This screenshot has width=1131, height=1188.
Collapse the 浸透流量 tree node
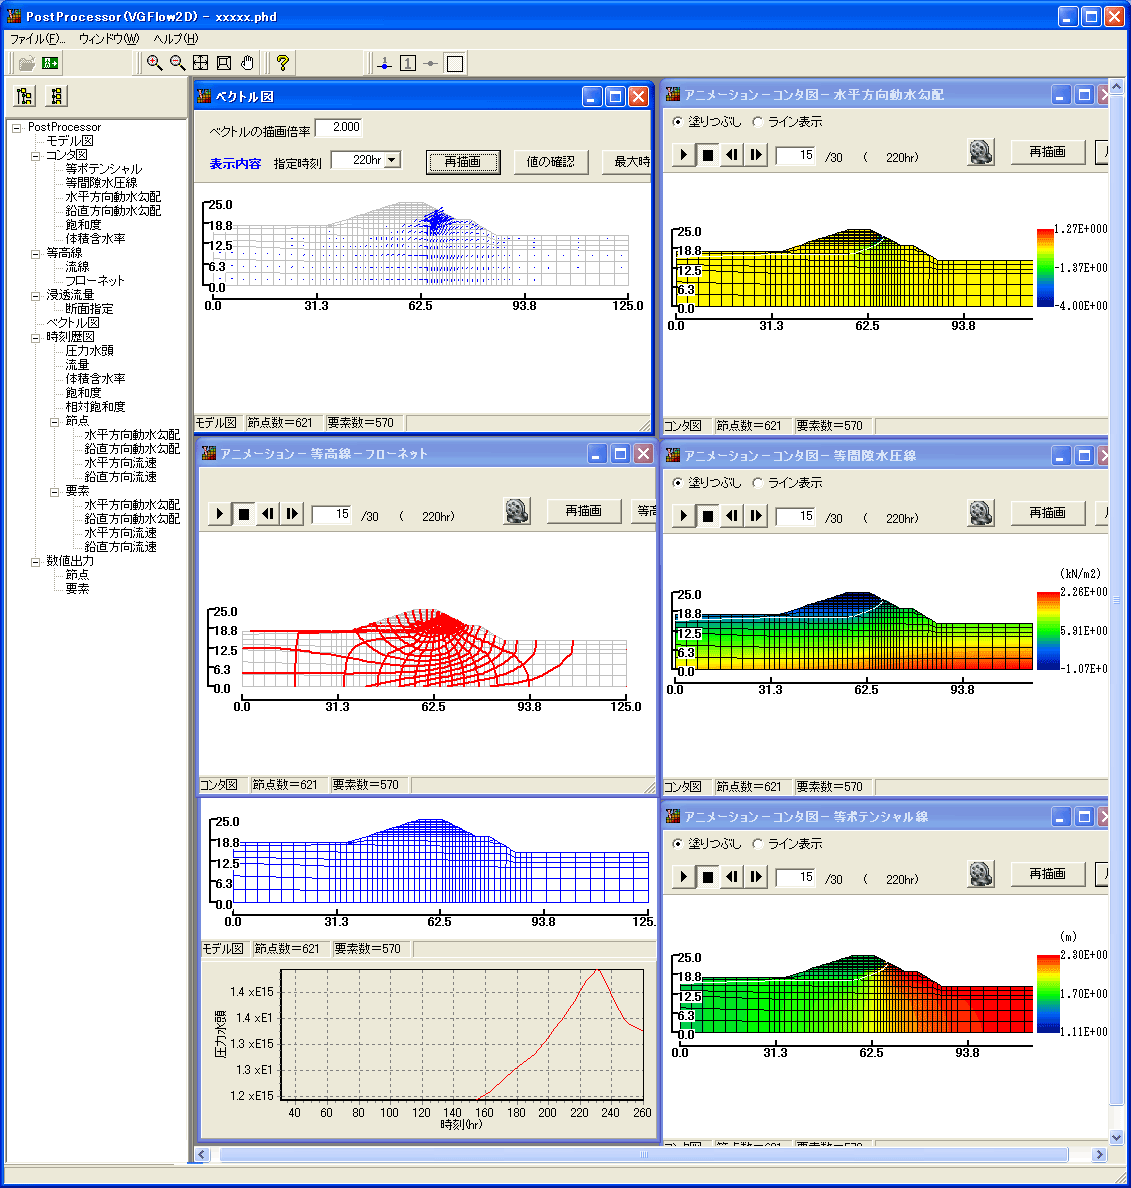coord(35,295)
